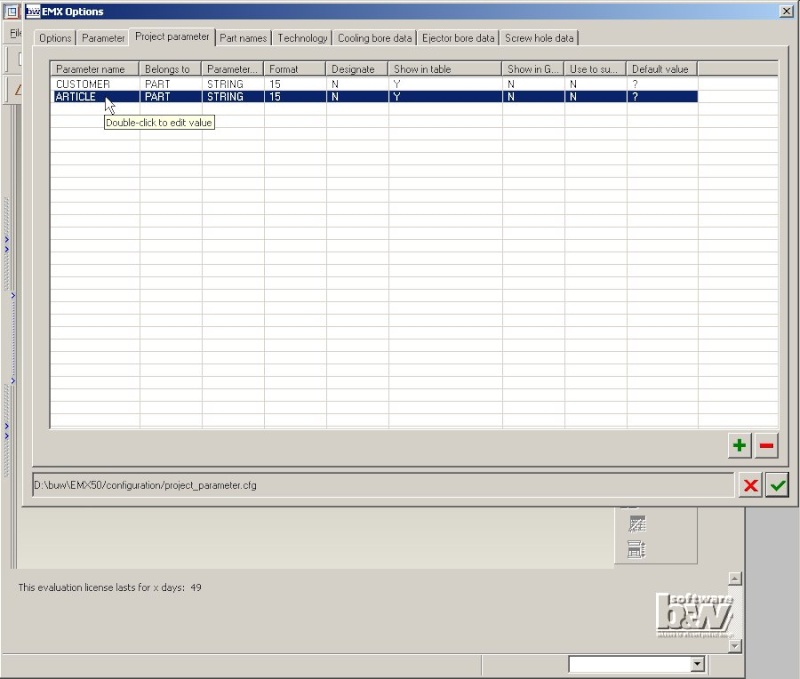This screenshot has width=800, height=679.
Task: Open the Technology tab
Action: [x=302, y=38]
